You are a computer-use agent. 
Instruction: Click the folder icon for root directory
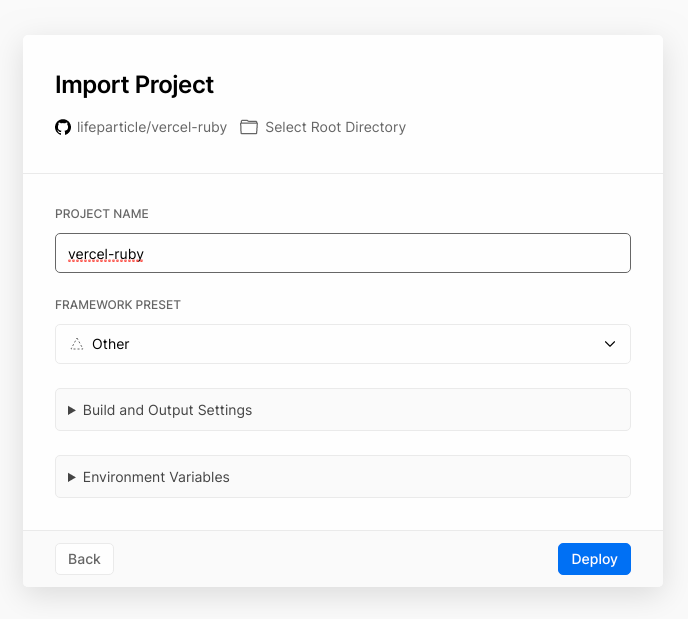tap(249, 127)
